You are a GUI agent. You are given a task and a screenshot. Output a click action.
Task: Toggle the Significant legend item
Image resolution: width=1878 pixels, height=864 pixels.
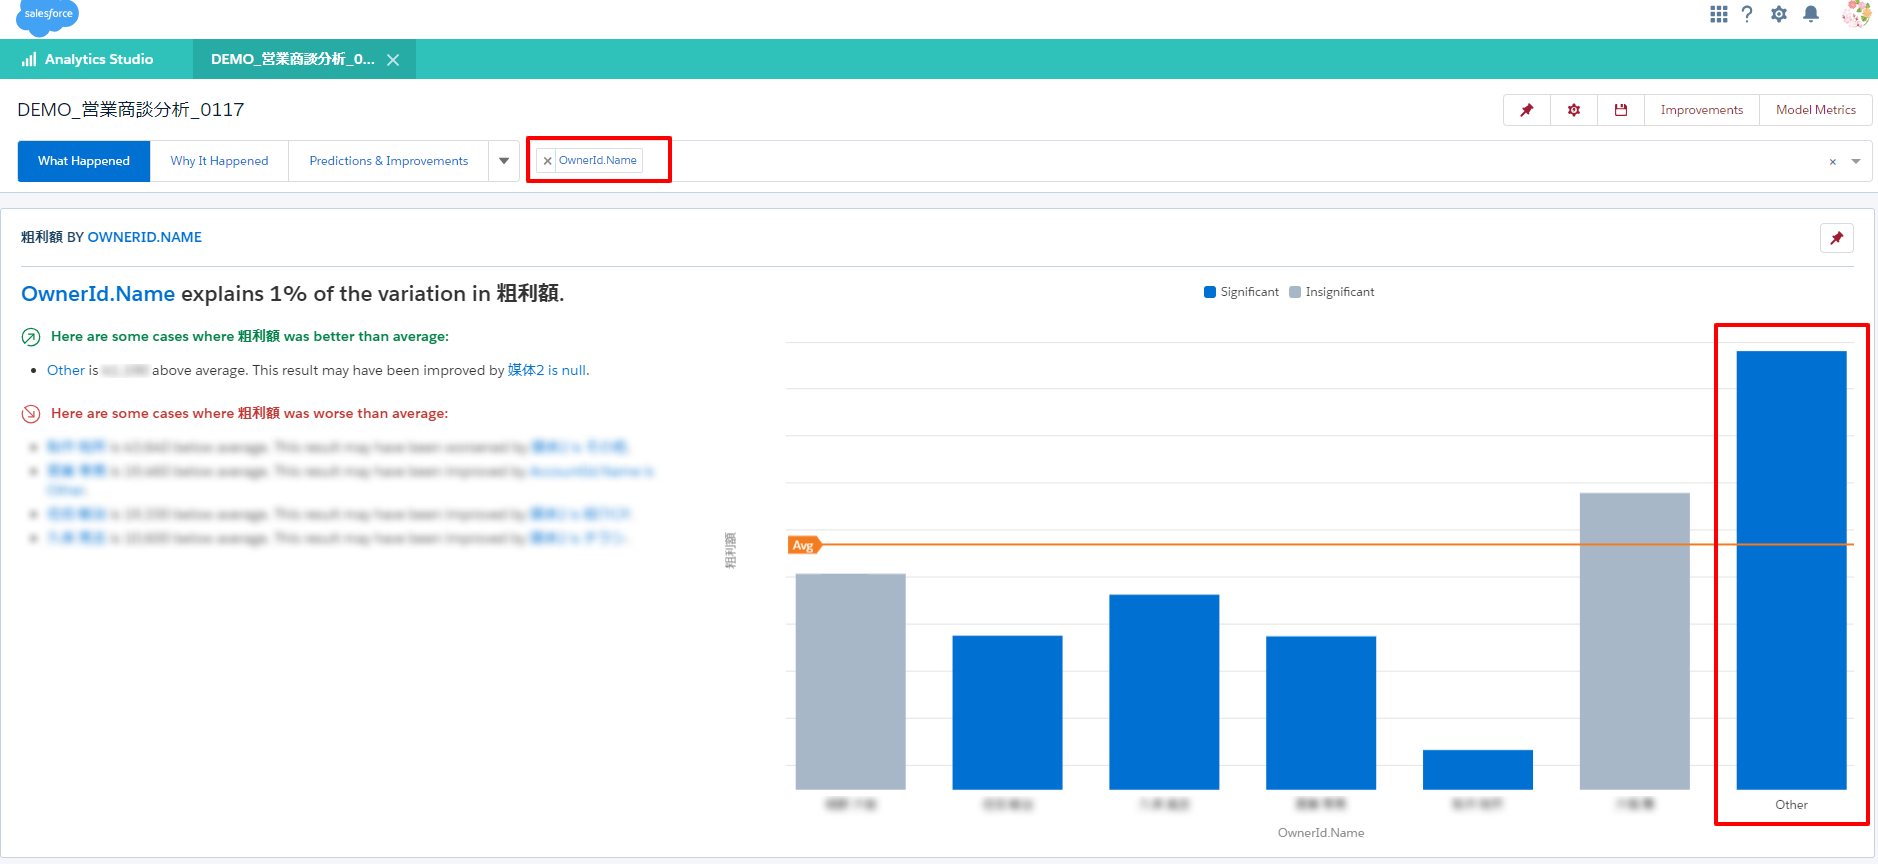1241,292
